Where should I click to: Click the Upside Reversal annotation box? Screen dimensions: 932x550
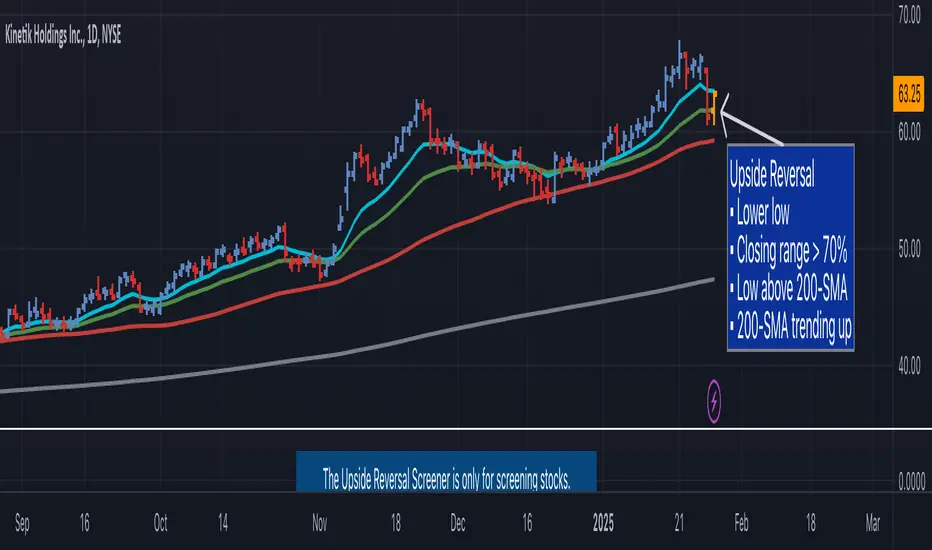point(791,247)
